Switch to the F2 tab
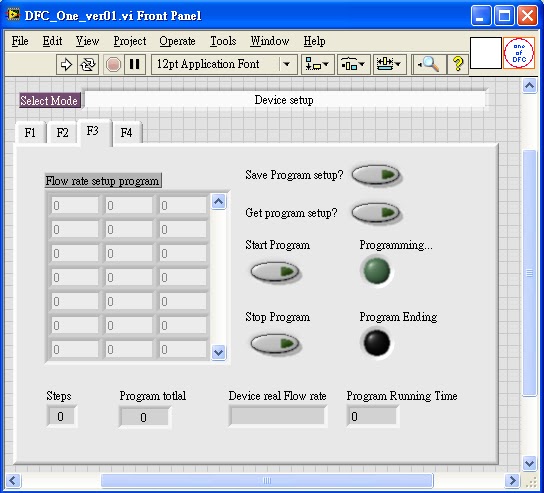Screen dimensions: 544x493 point(62,133)
